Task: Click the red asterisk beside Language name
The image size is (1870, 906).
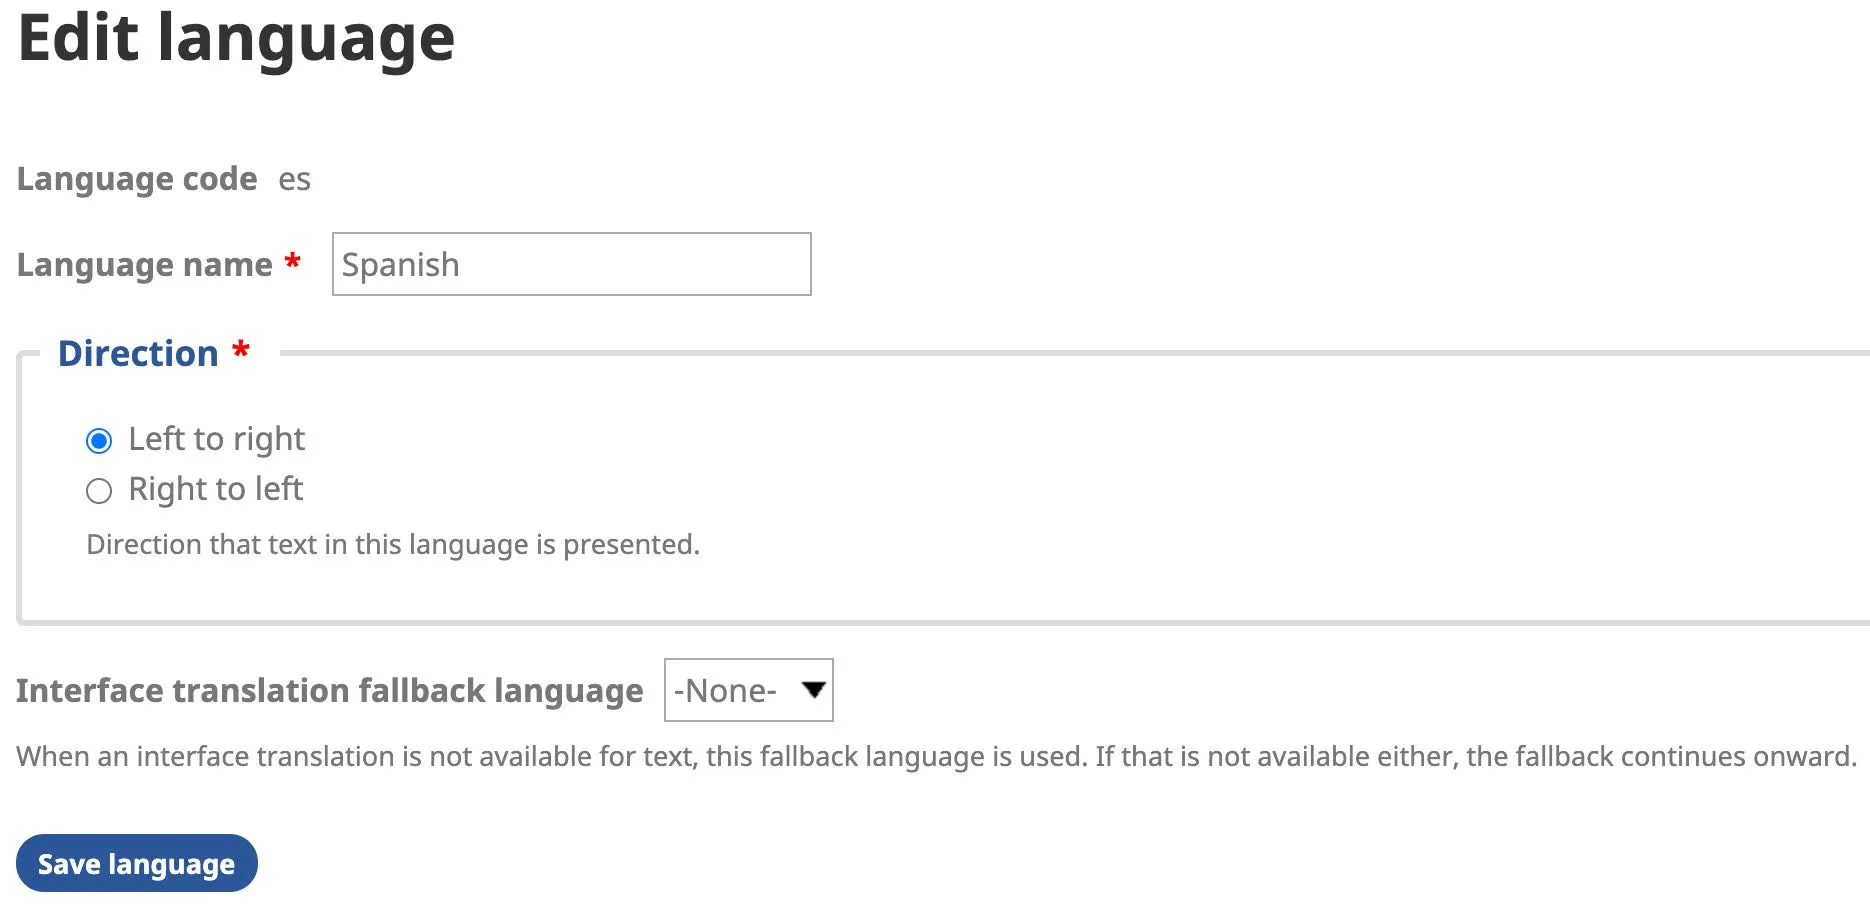Action: 293,262
